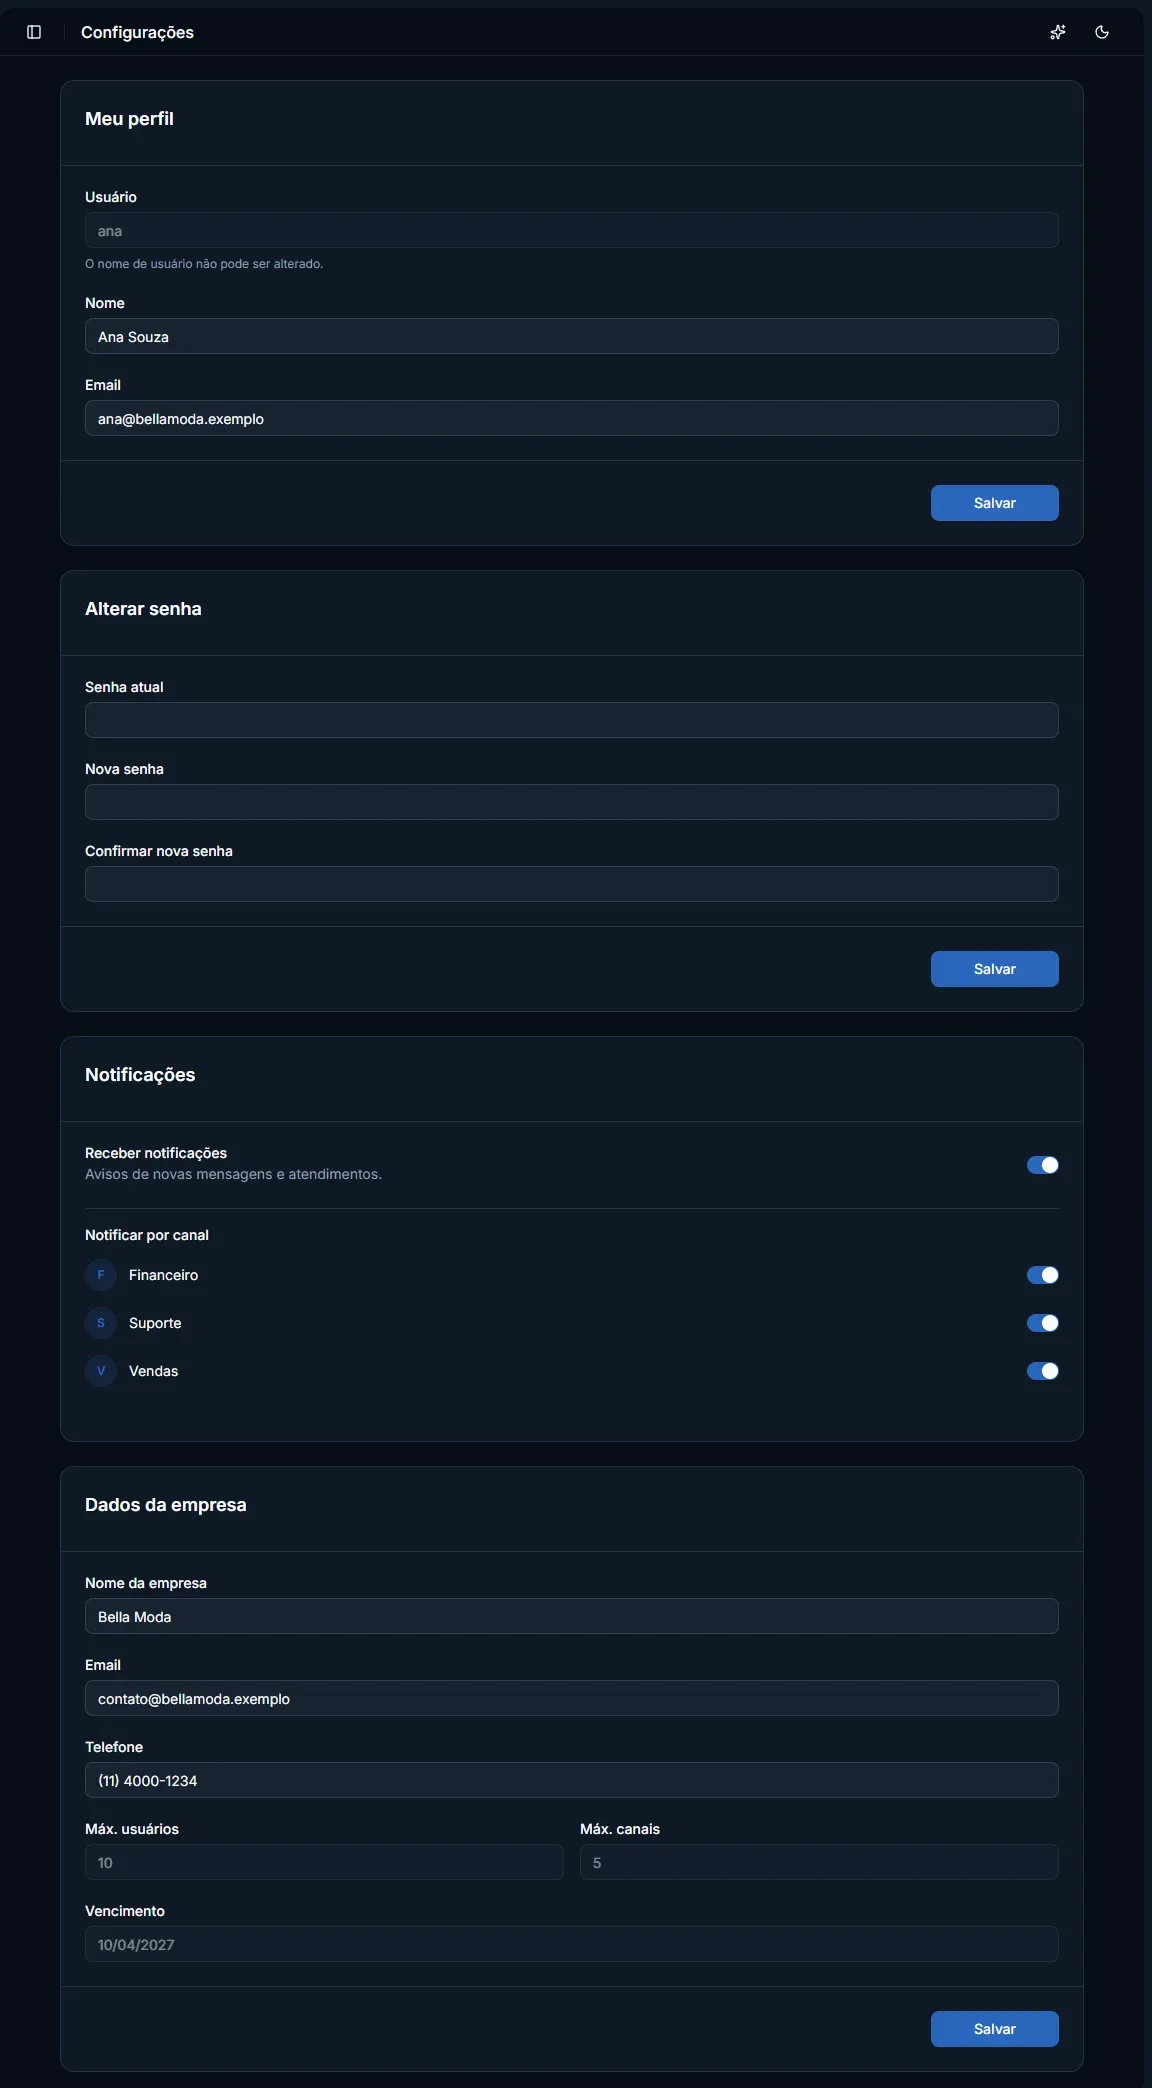Viewport: 1152px width, 2088px height.
Task: Click the Configurações page title
Action: [137, 32]
